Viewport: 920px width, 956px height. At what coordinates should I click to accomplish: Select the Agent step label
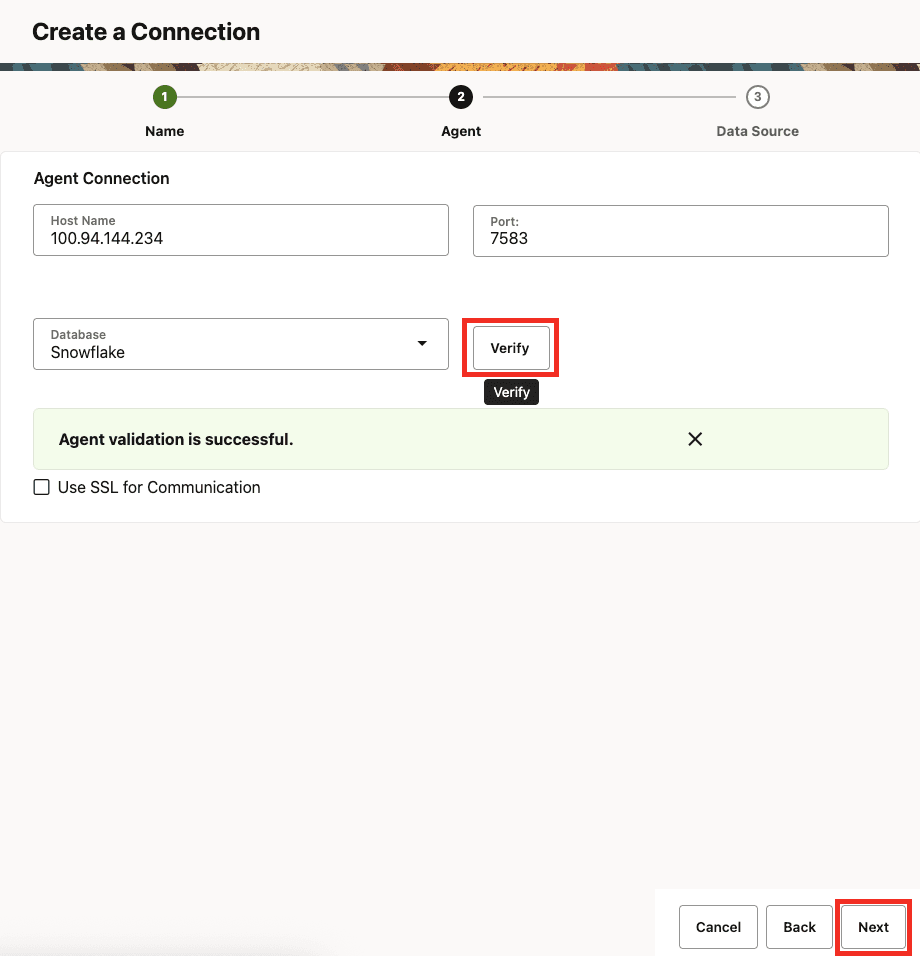click(461, 131)
